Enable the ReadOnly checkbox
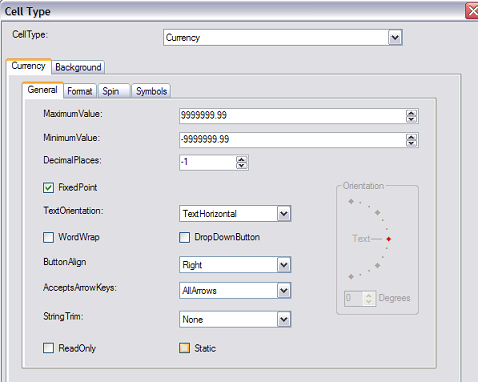Image resolution: width=478 pixels, height=382 pixels. click(x=48, y=348)
